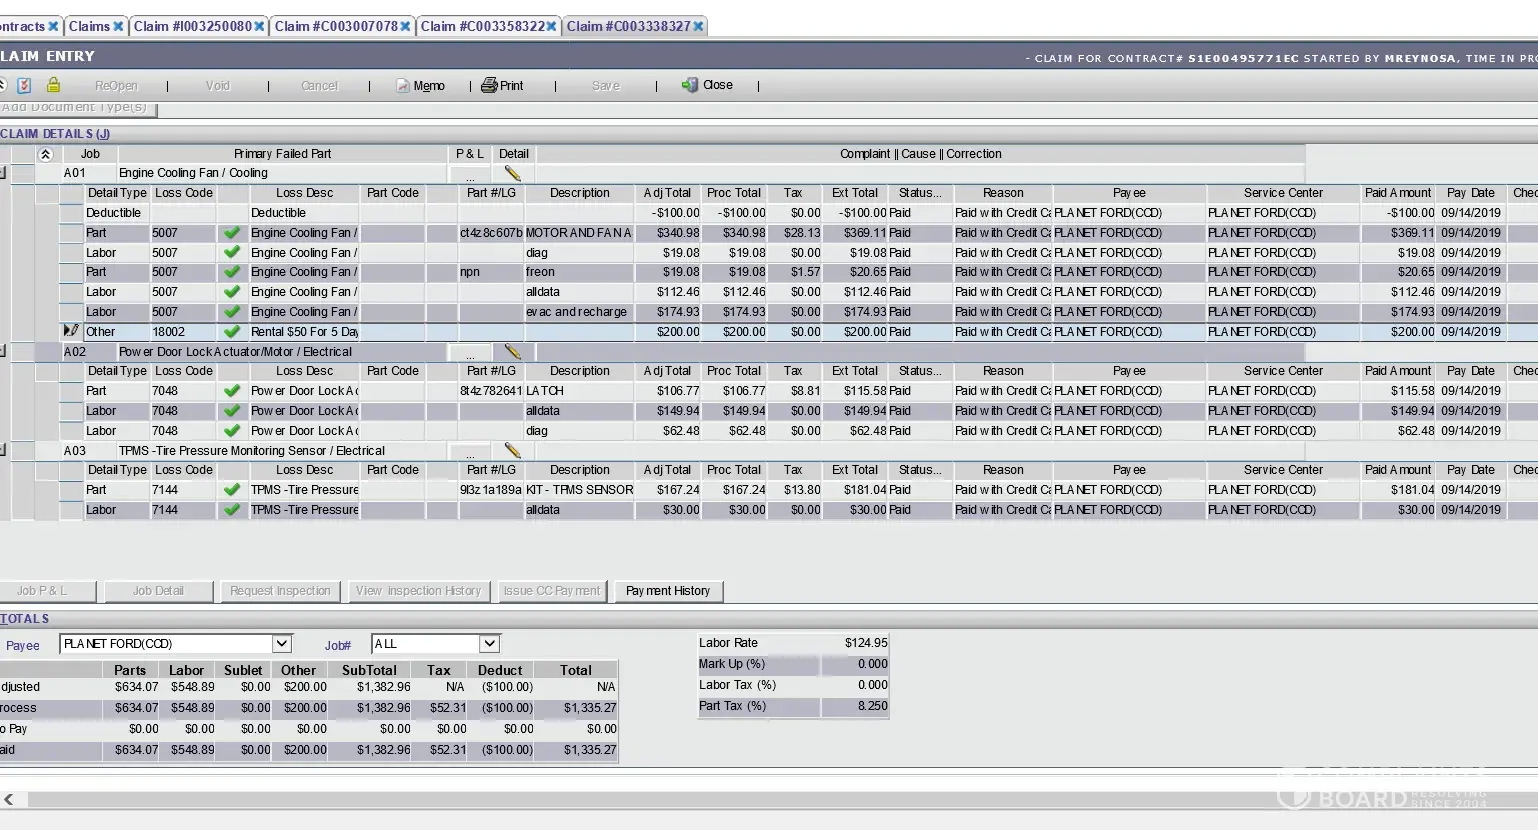Open detail pencil for job A01

tap(513, 173)
